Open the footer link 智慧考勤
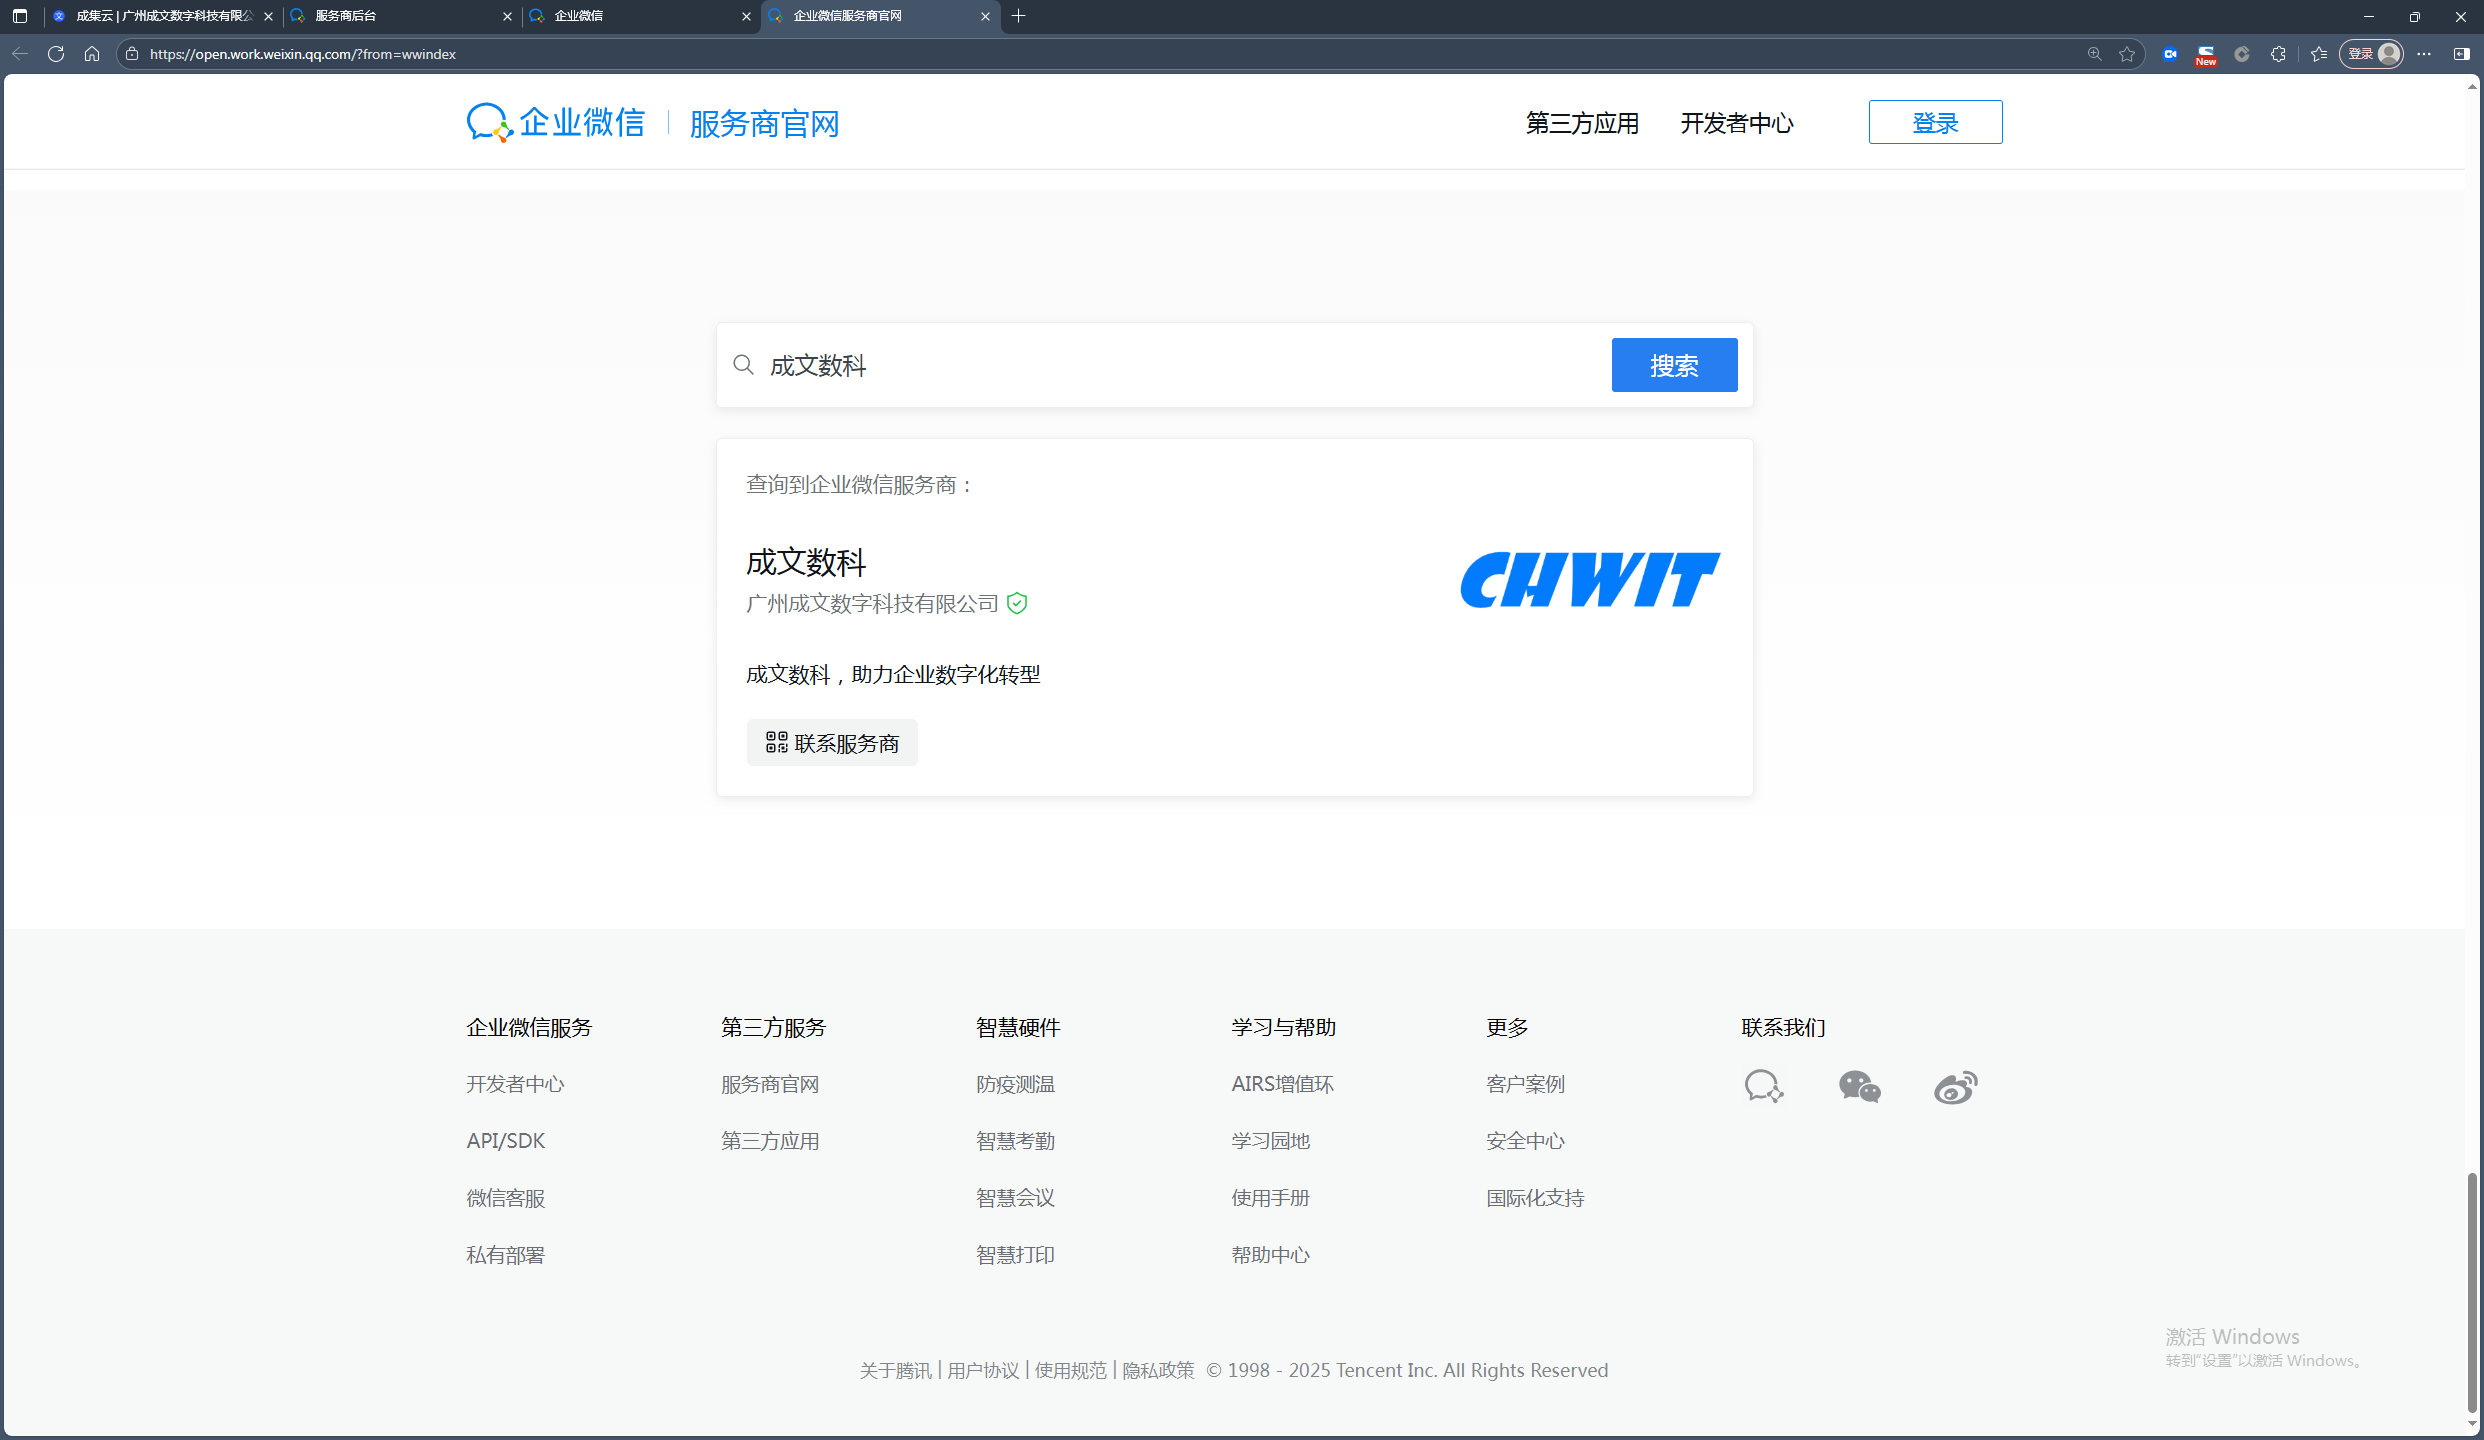The width and height of the screenshot is (2484, 1440). [x=1016, y=1141]
